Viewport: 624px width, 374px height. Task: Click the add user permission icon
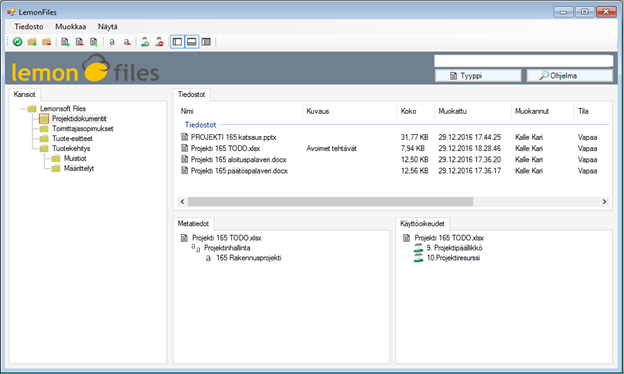[145, 42]
